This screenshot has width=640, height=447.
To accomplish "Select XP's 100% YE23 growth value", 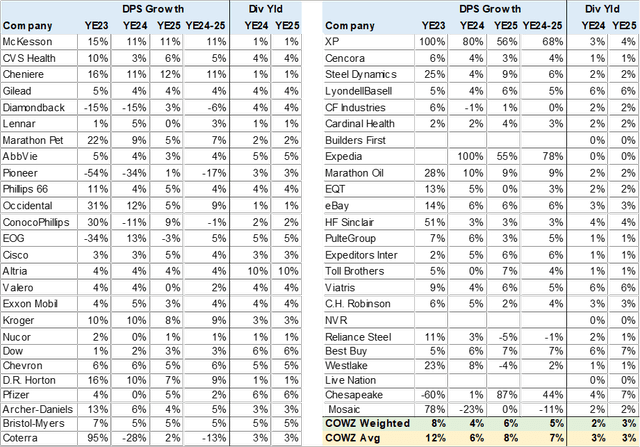I will point(432,42).
